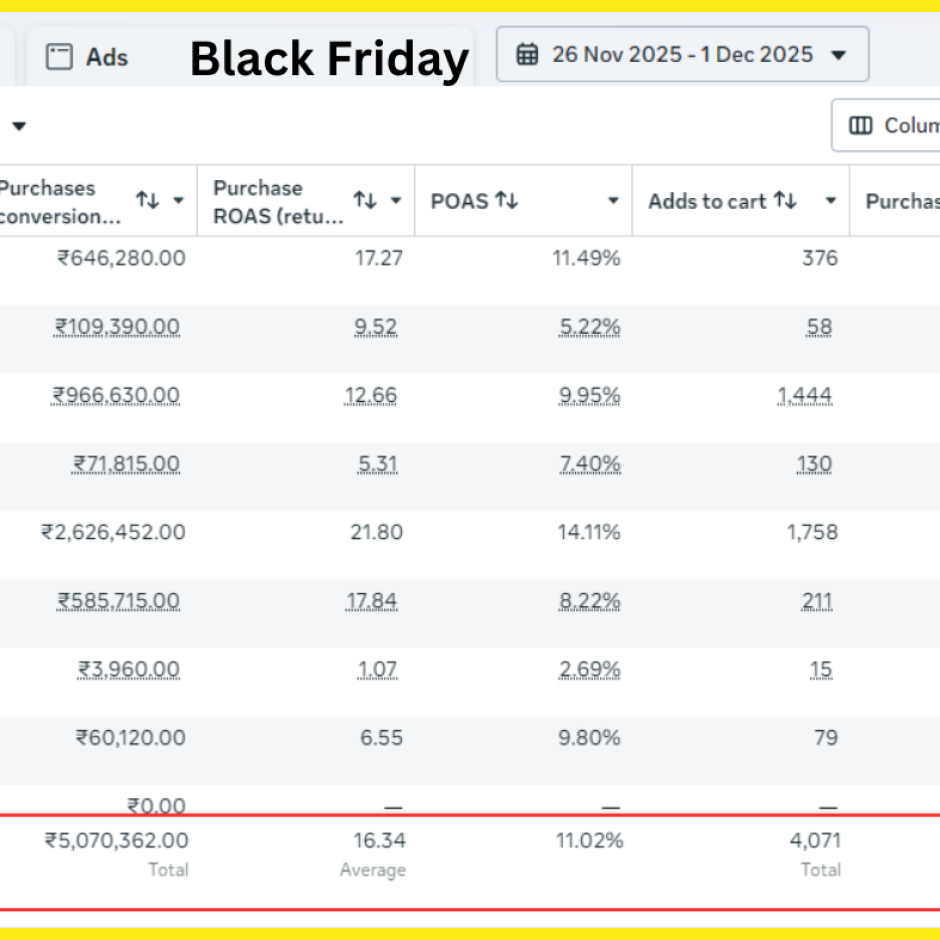The width and height of the screenshot is (940, 940).
Task: Sort by POAS column arrows
Action: click(507, 200)
